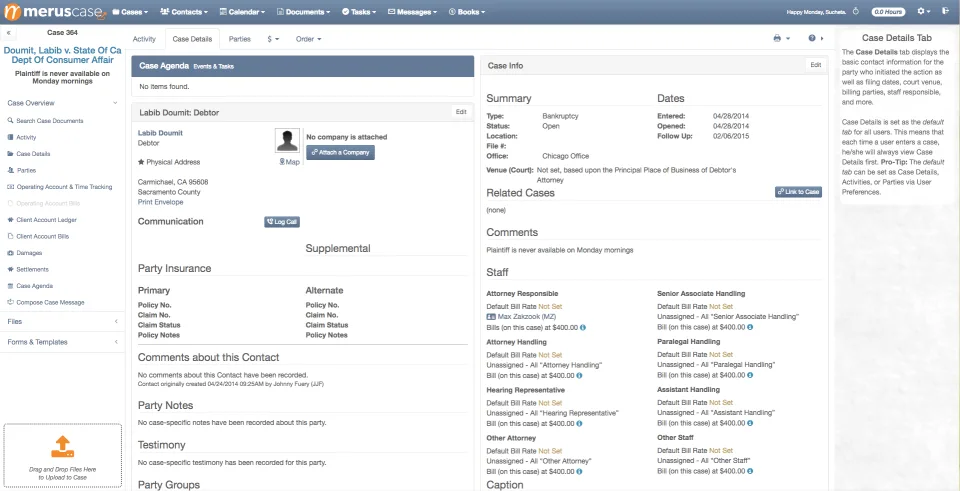Open the settings gear menu
This screenshot has width=960, height=491.
pyautogui.click(x=923, y=12)
